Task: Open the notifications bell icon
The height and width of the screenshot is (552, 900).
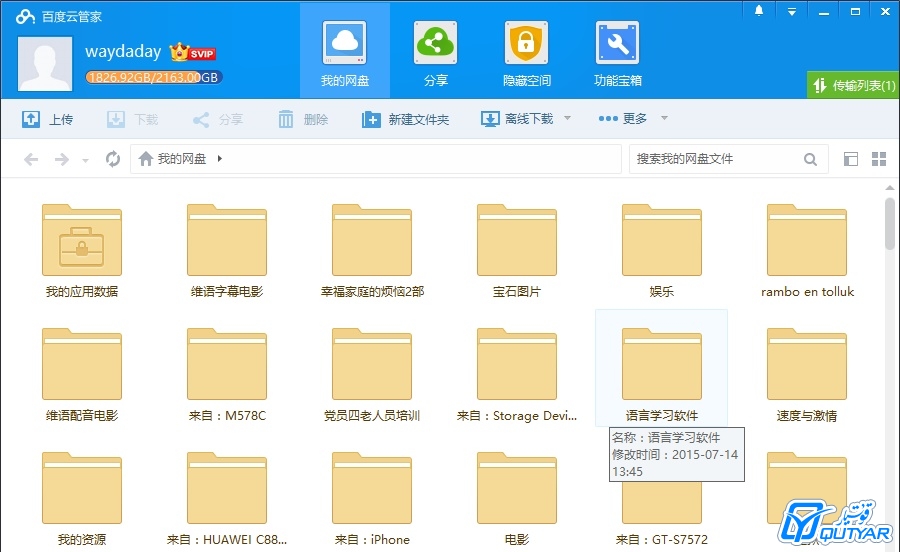Action: [x=759, y=11]
